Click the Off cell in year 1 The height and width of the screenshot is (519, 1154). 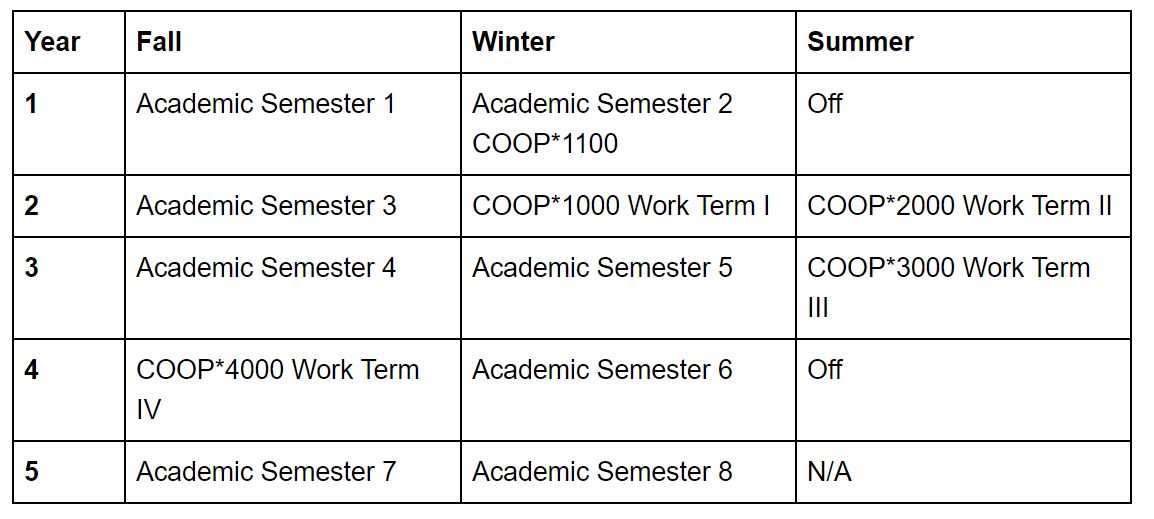(x=963, y=124)
